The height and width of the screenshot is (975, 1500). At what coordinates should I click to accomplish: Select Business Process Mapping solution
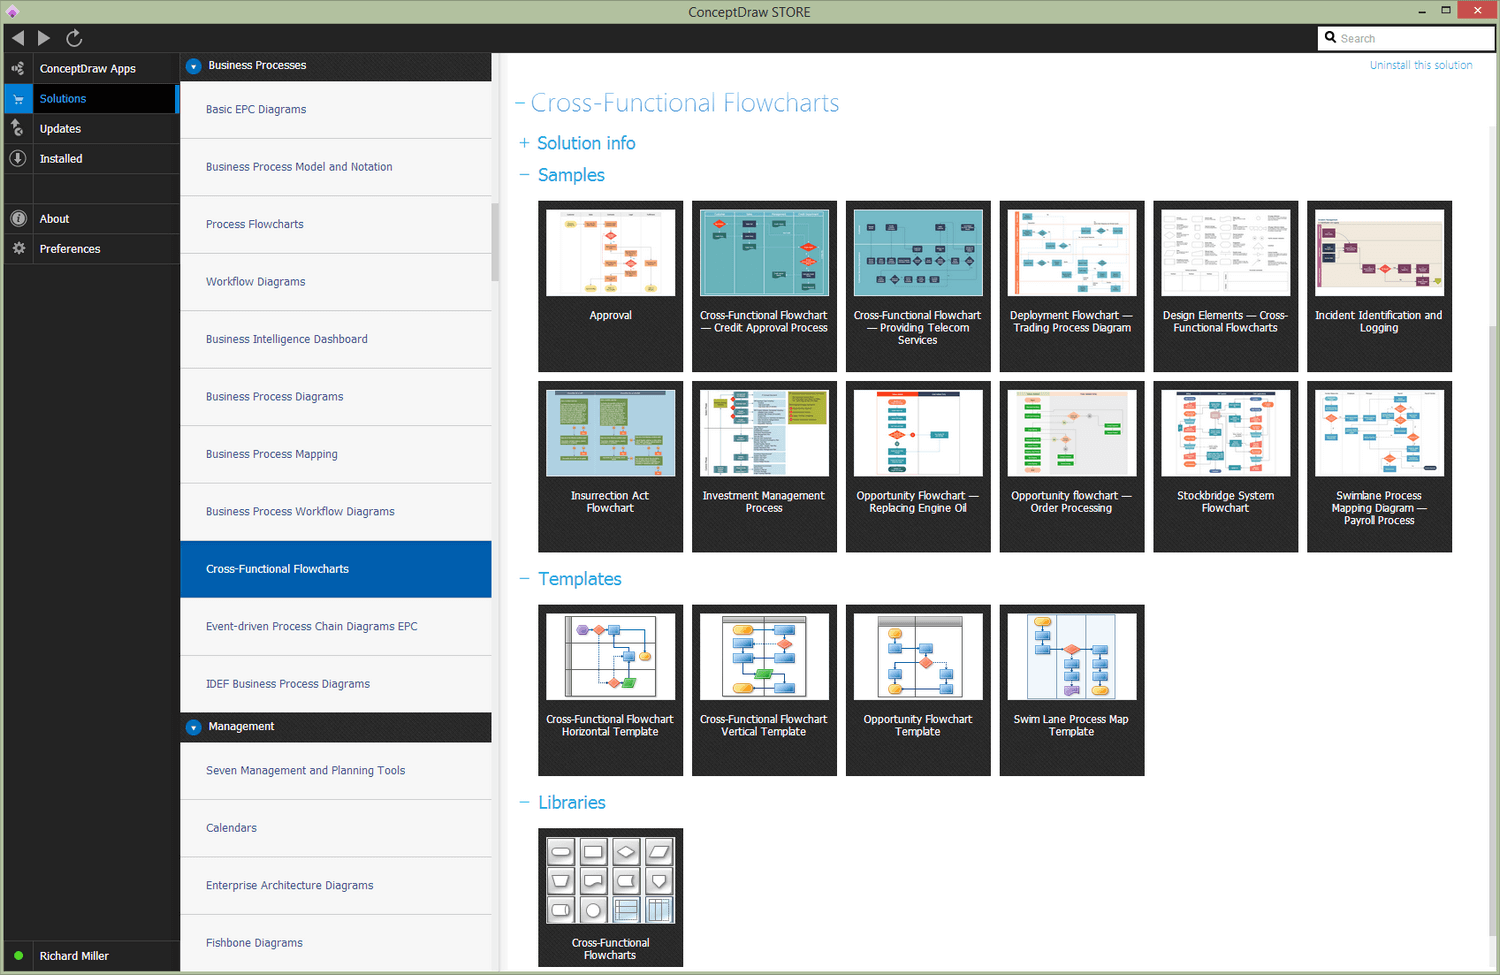point(336,454)
